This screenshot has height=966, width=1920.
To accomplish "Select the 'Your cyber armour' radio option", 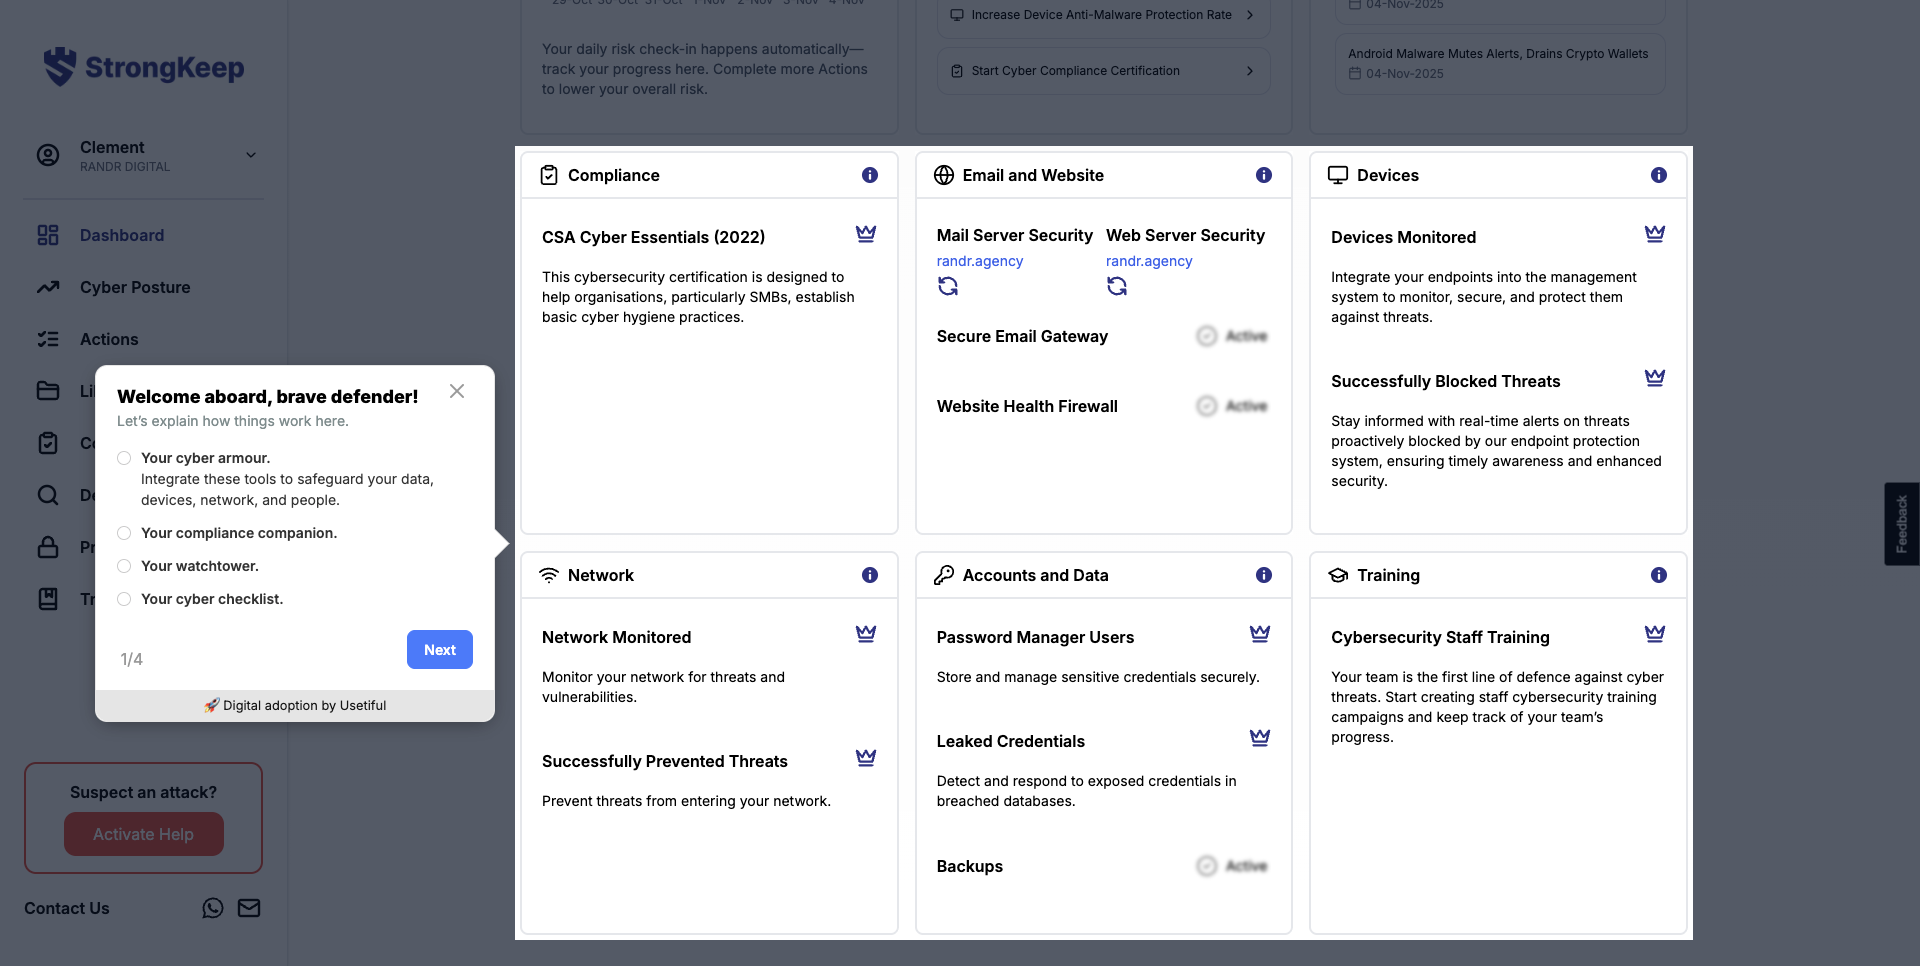I will coord(124,458).
